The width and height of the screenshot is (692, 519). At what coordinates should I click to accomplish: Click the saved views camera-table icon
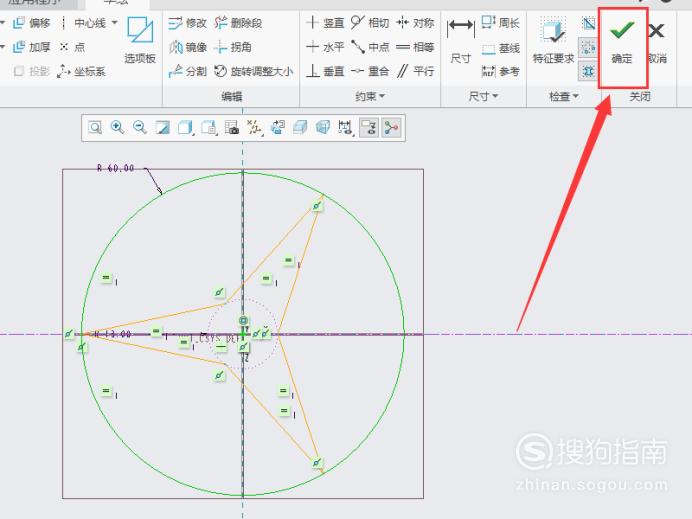pyautogui.click(x=231, y=128)
